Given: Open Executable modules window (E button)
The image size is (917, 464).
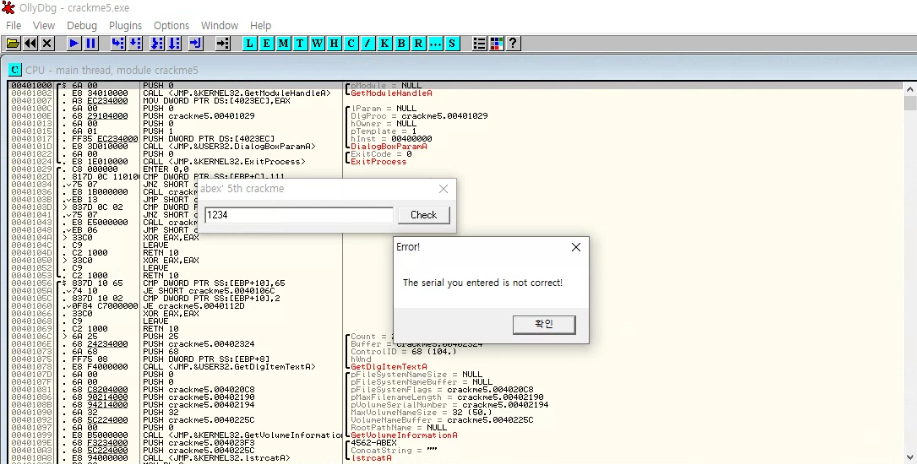Looking at the screenshot, I should [267, 43].
